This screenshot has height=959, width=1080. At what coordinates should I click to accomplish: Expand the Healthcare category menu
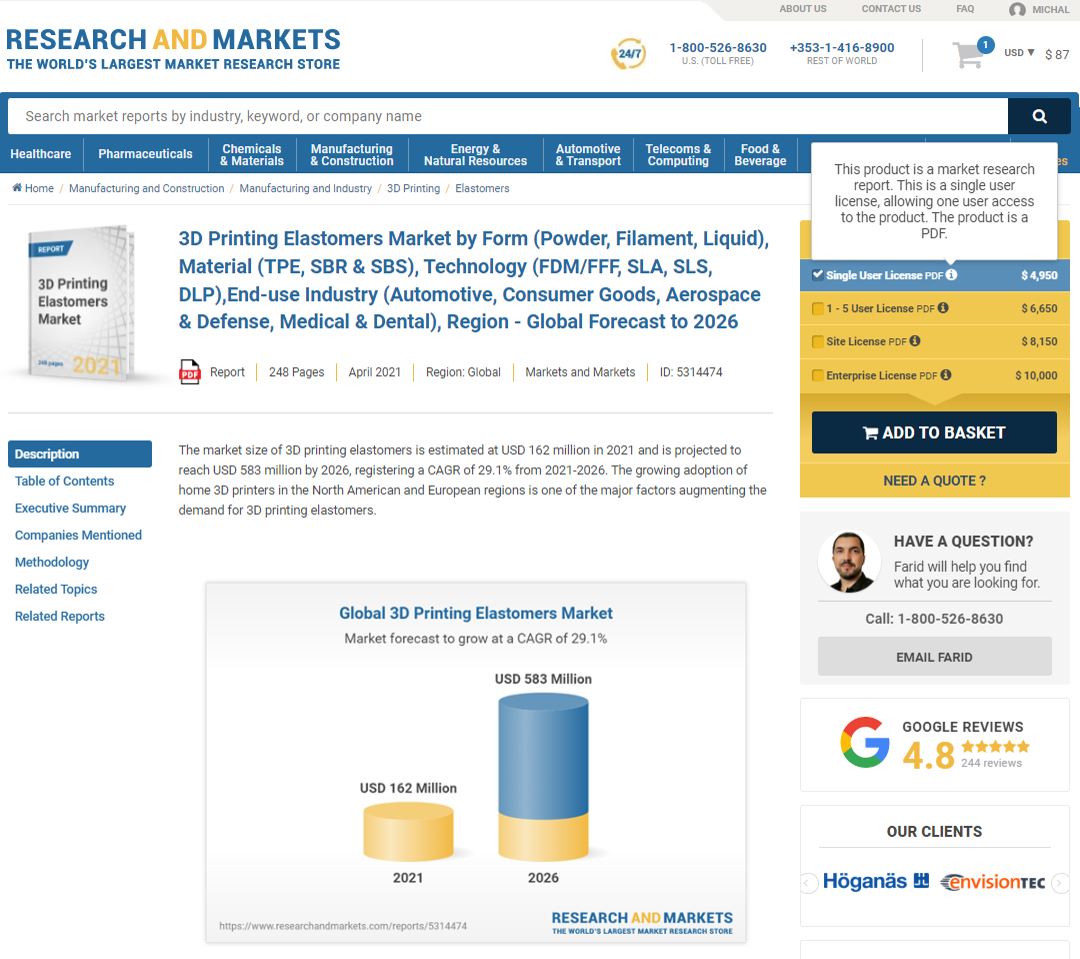coord(41,154)
